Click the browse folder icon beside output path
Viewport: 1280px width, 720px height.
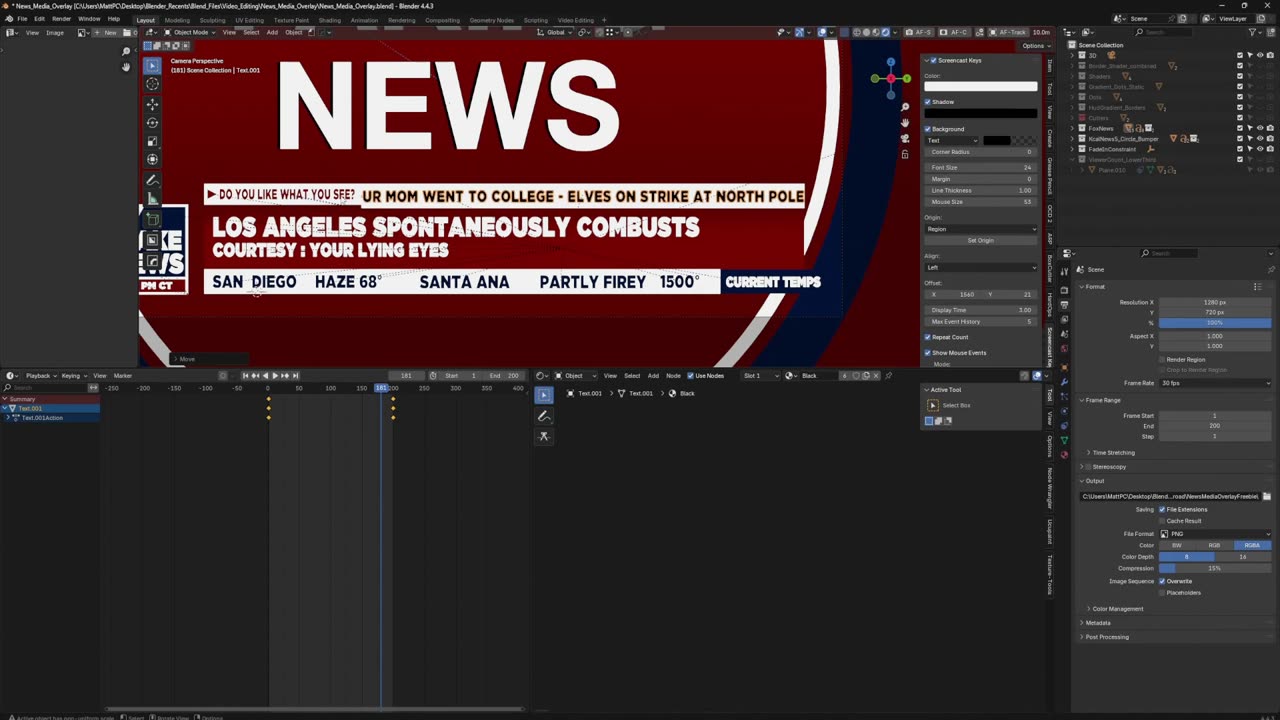click(1267, 496)
